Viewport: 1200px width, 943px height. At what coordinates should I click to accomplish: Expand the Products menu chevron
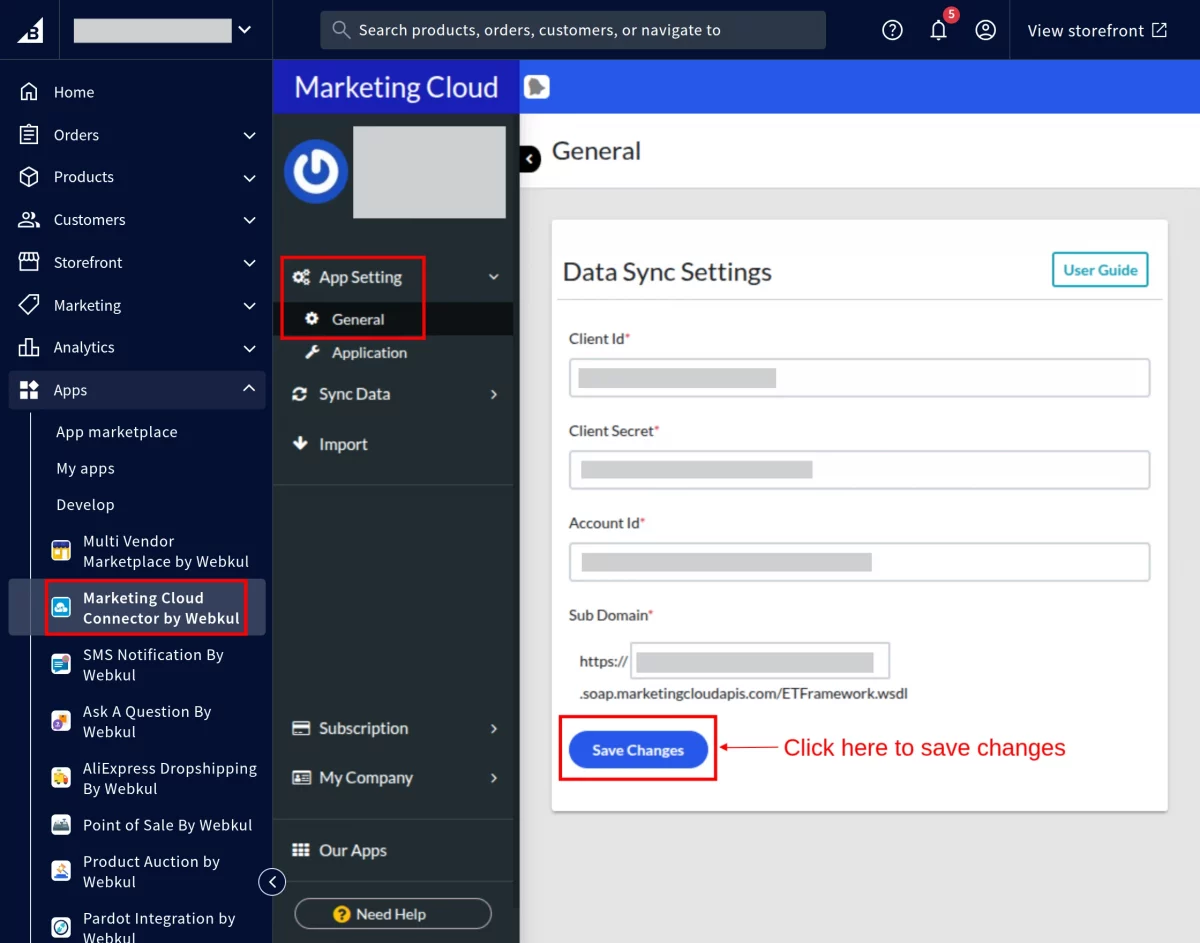point(249,178)
